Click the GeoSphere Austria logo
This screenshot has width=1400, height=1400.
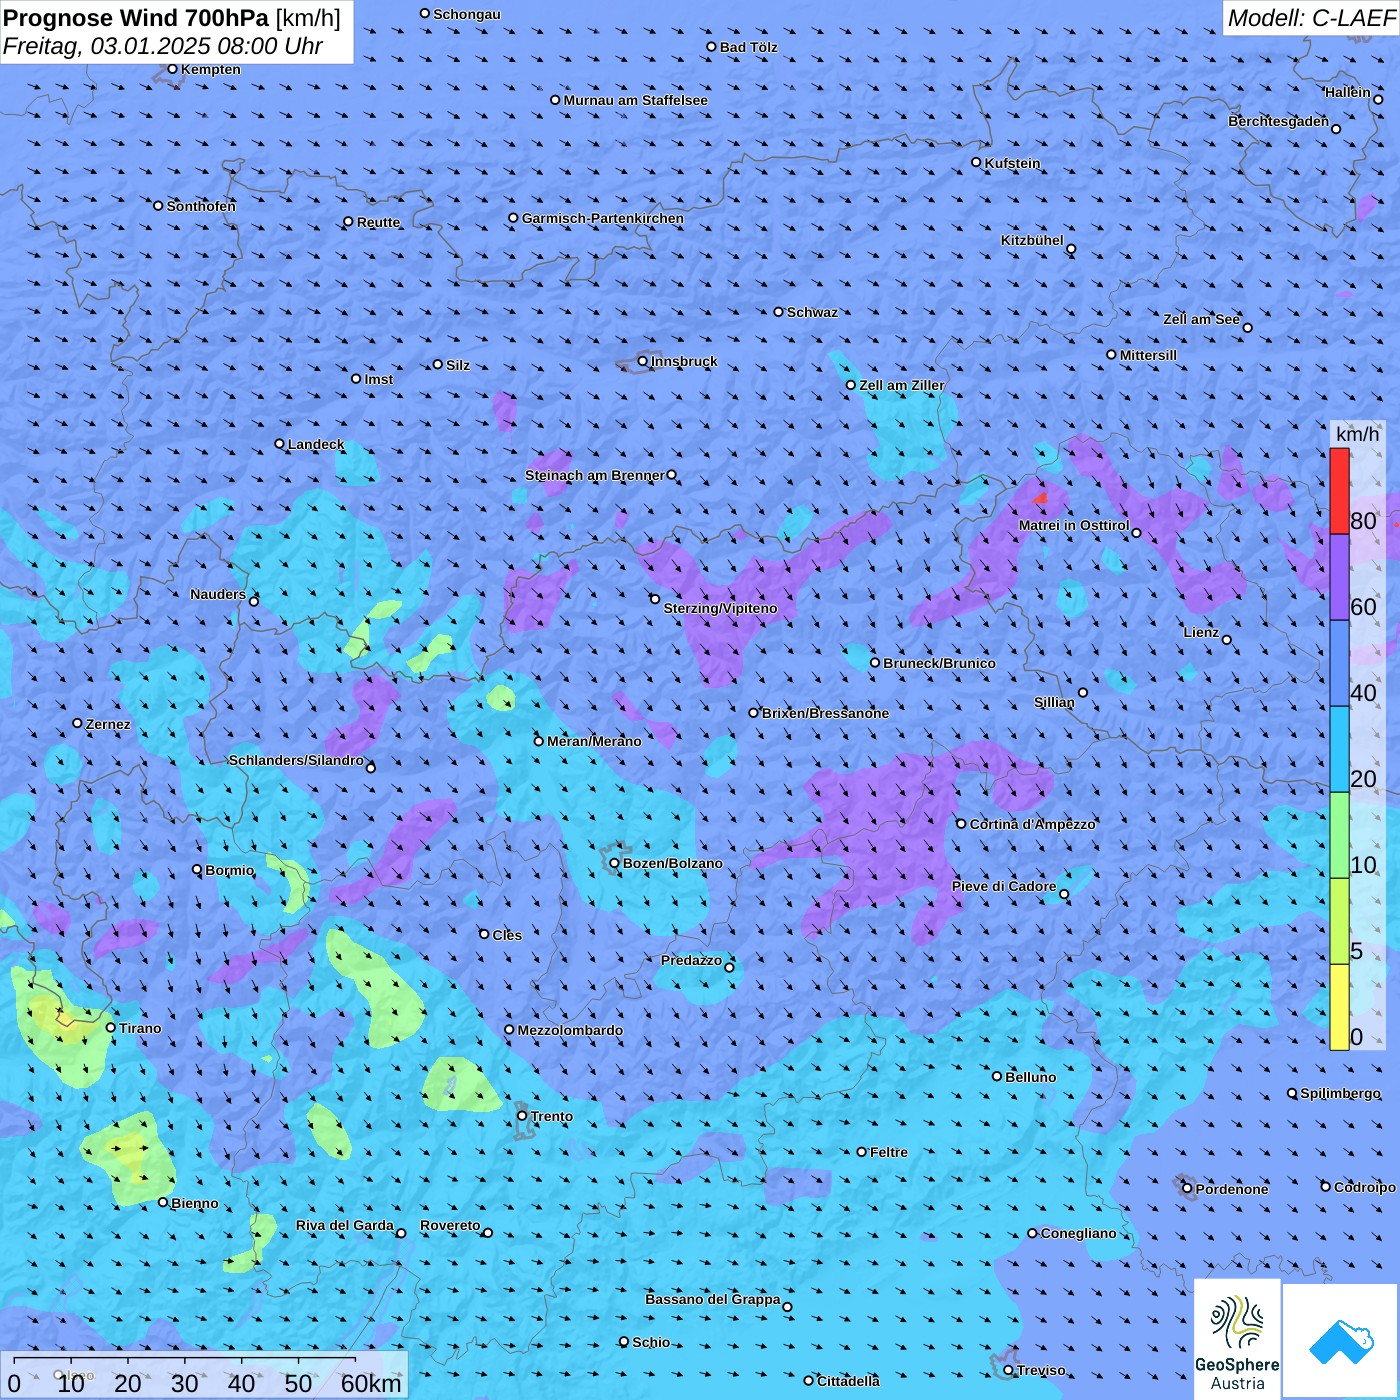pos(1237,1339)
